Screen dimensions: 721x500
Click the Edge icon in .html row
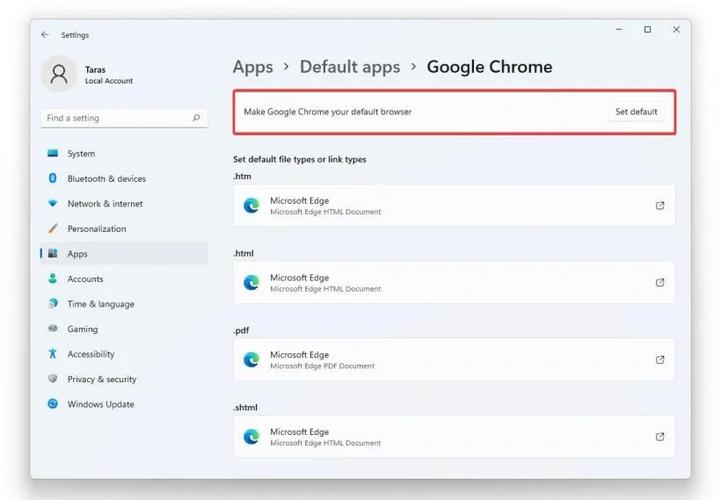(x=251, y=282)
